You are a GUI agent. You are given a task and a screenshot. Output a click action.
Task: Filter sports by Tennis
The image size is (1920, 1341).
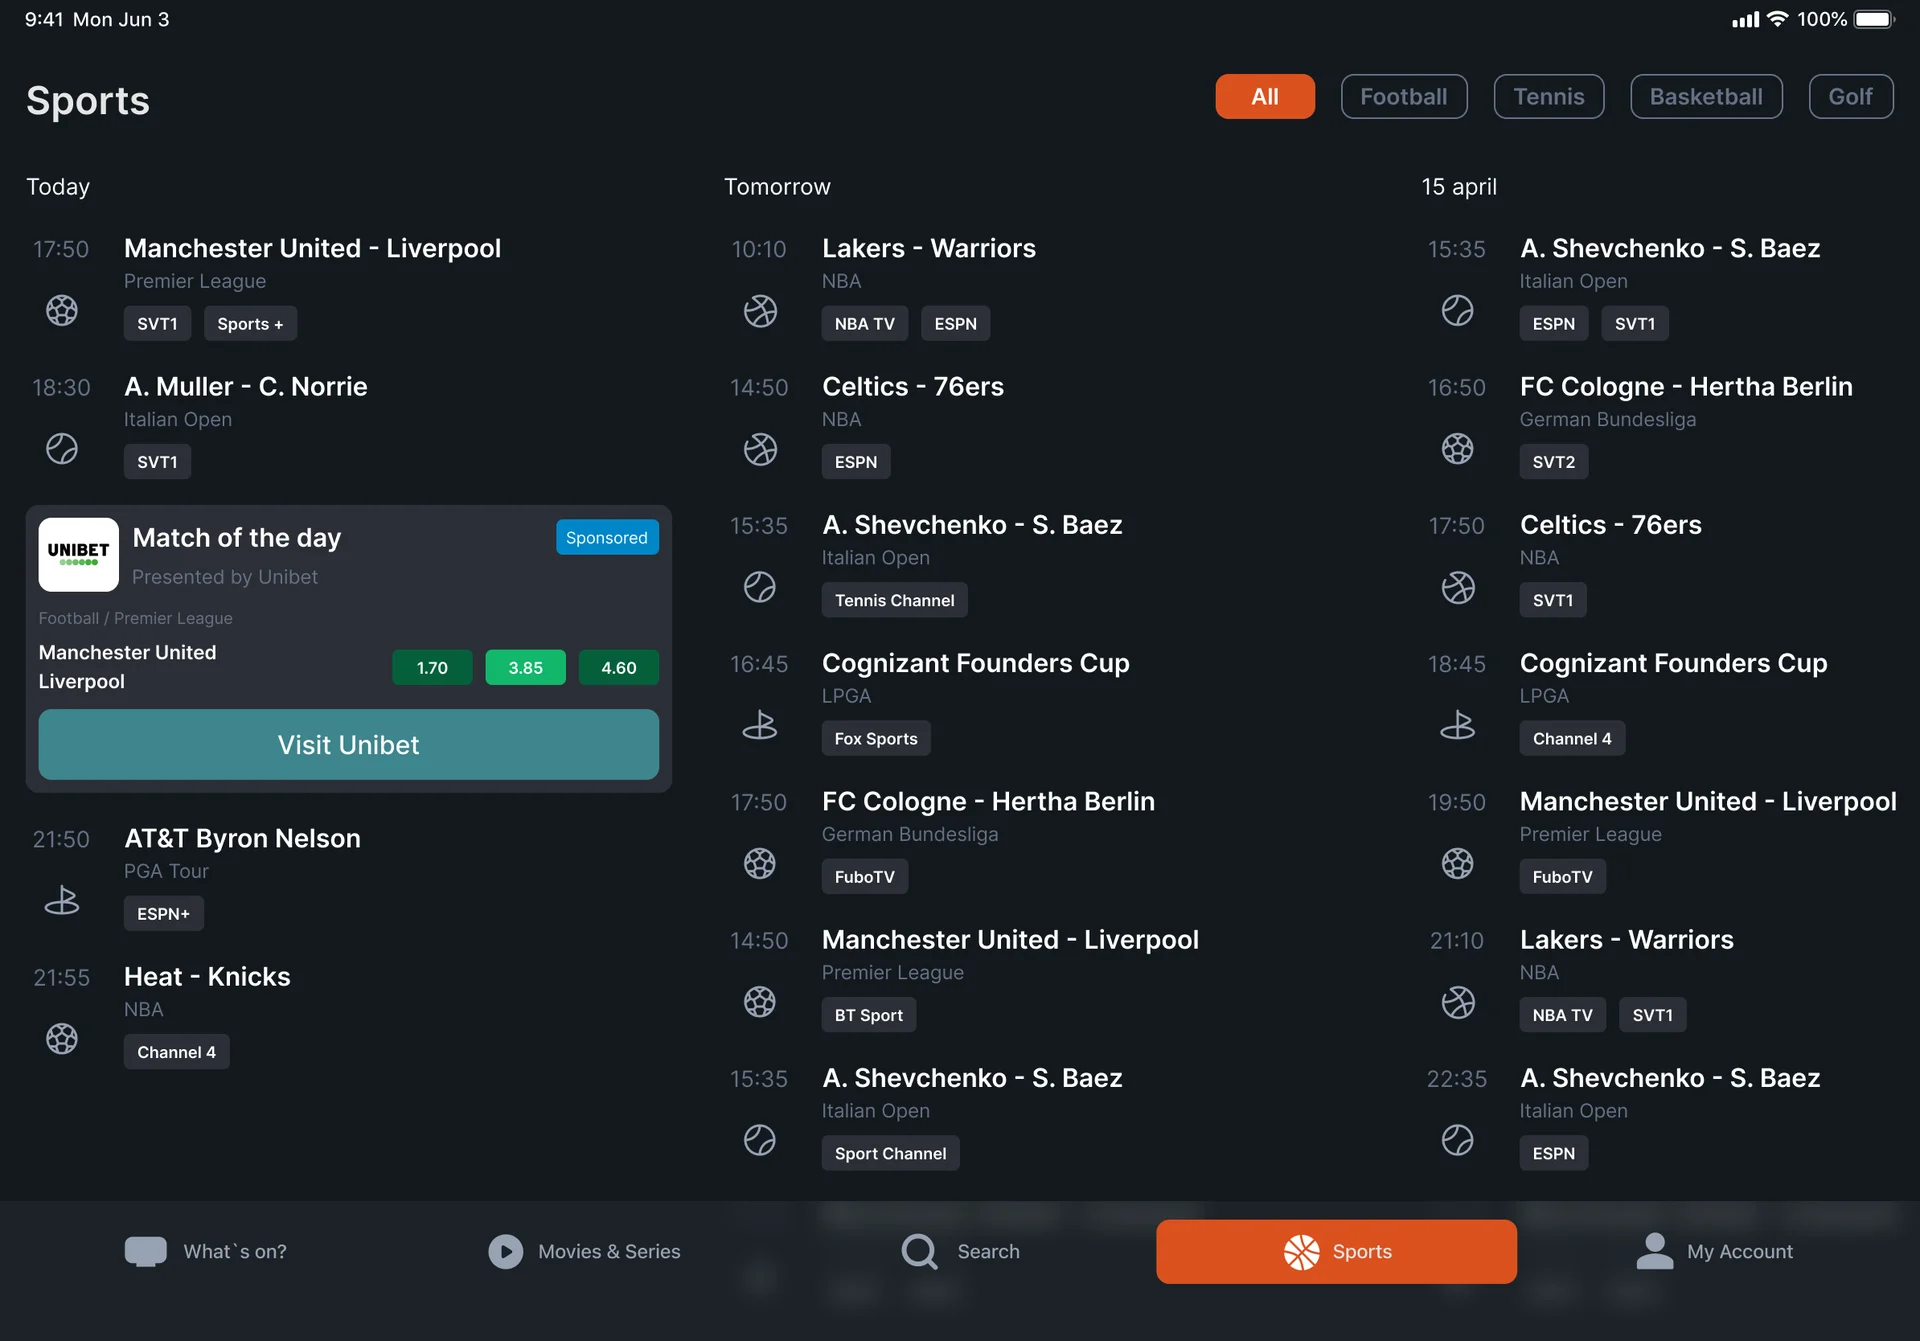click(x=1549, y=97)
